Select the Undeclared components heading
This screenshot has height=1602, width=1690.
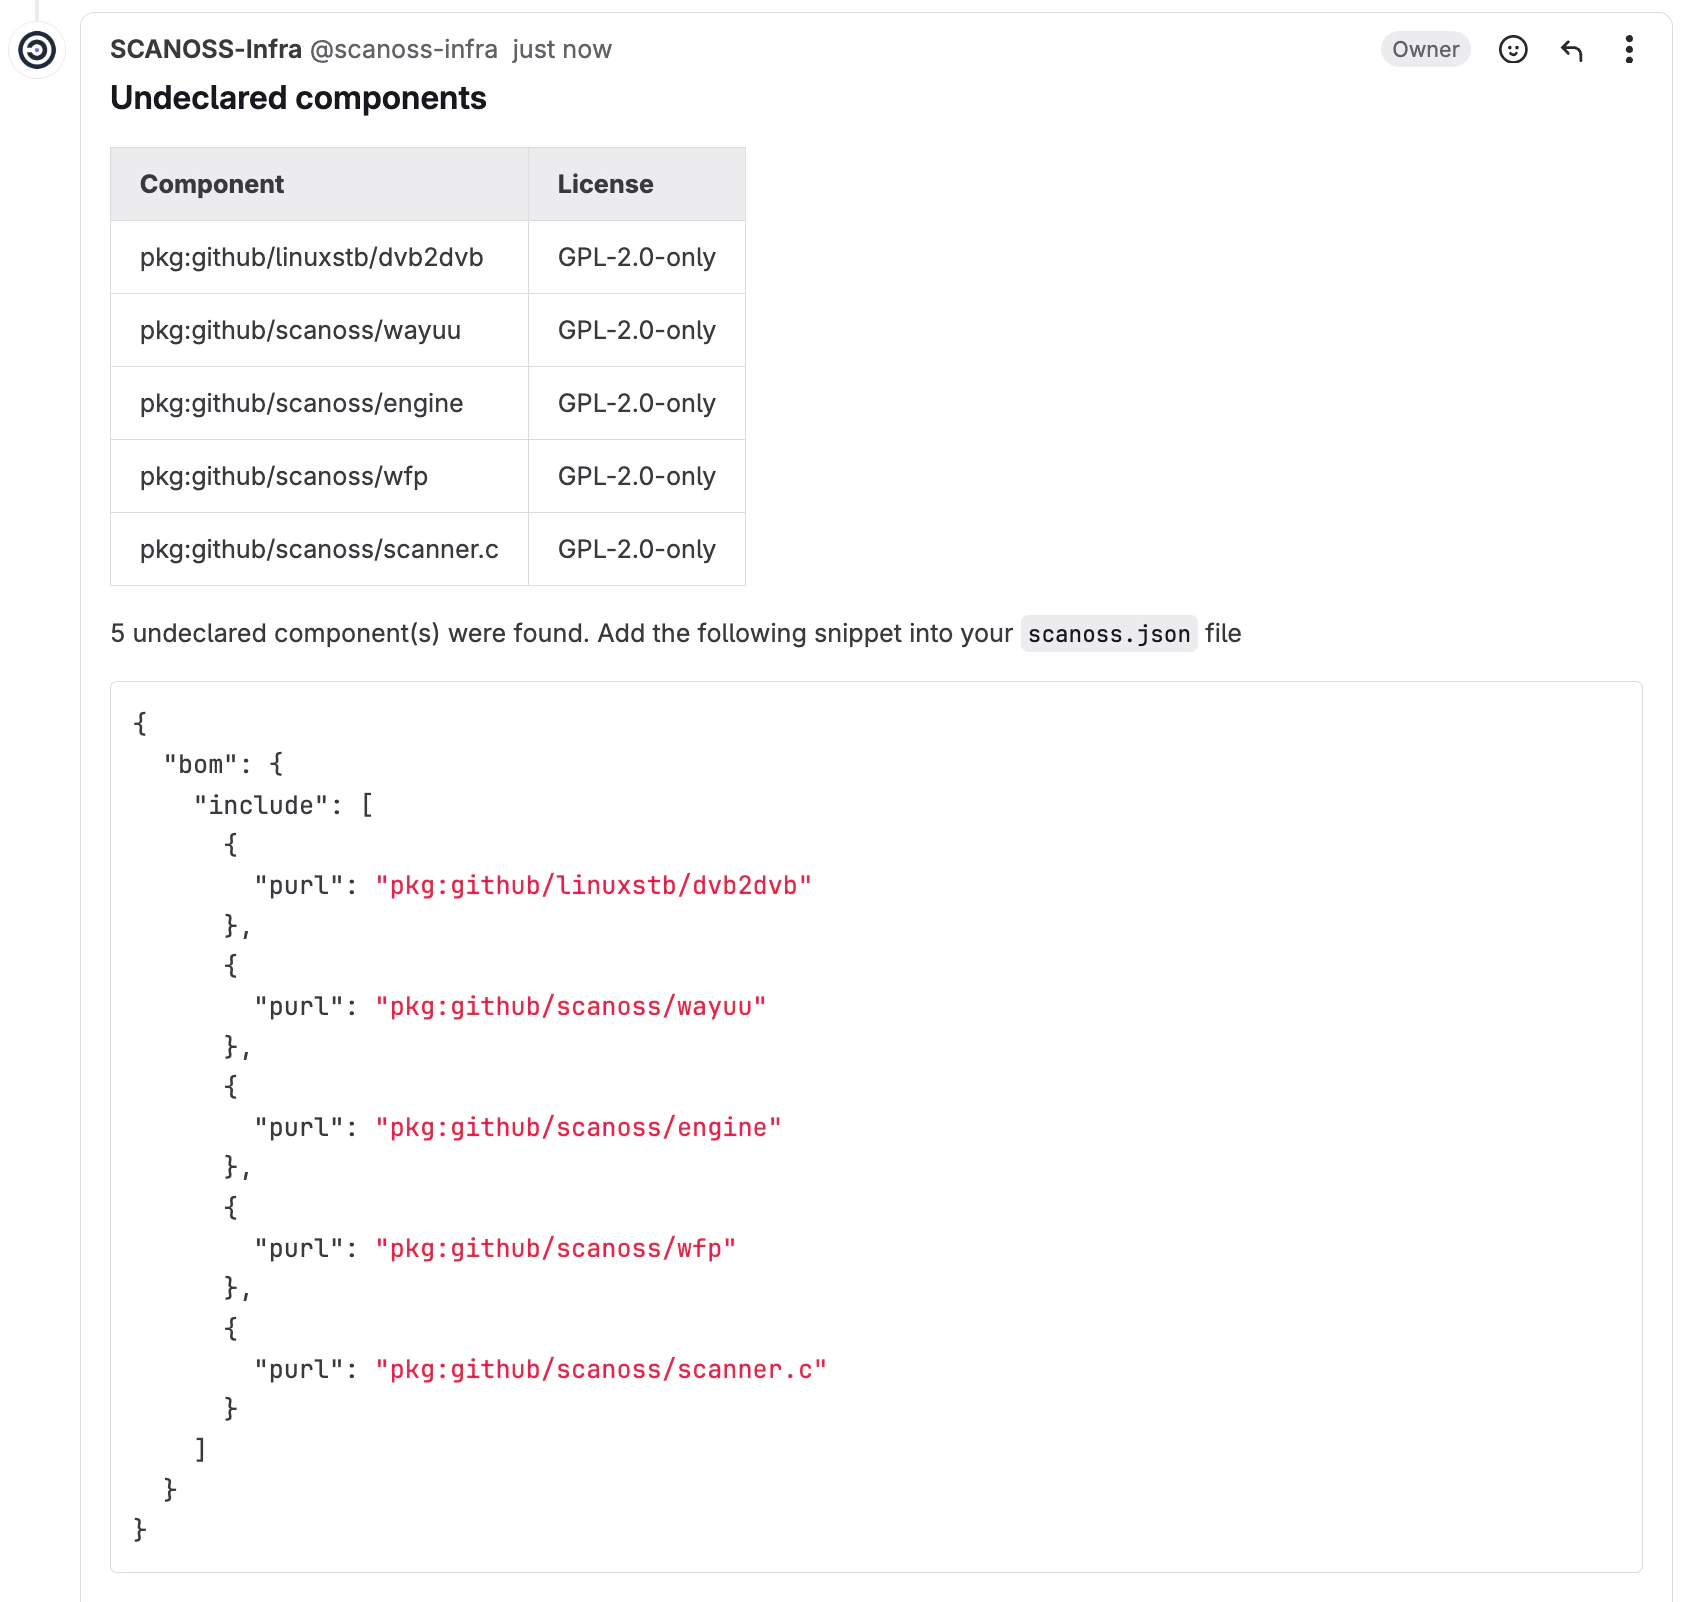coord(298,97)
